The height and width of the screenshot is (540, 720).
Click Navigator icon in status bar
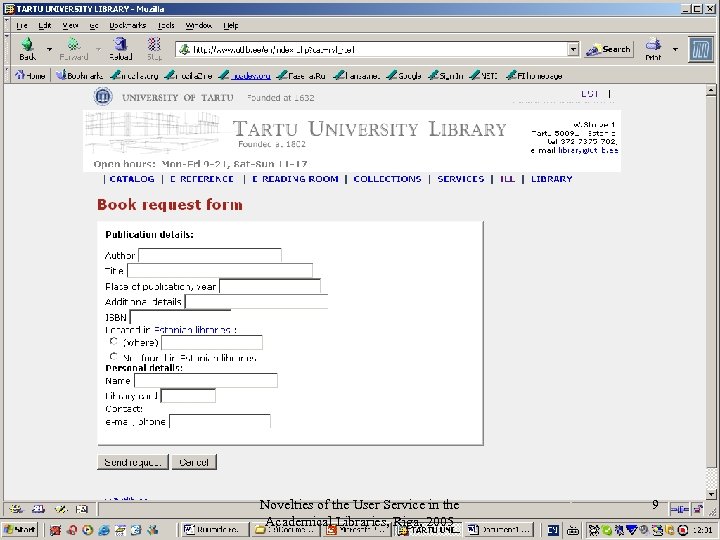click(16, 508)
